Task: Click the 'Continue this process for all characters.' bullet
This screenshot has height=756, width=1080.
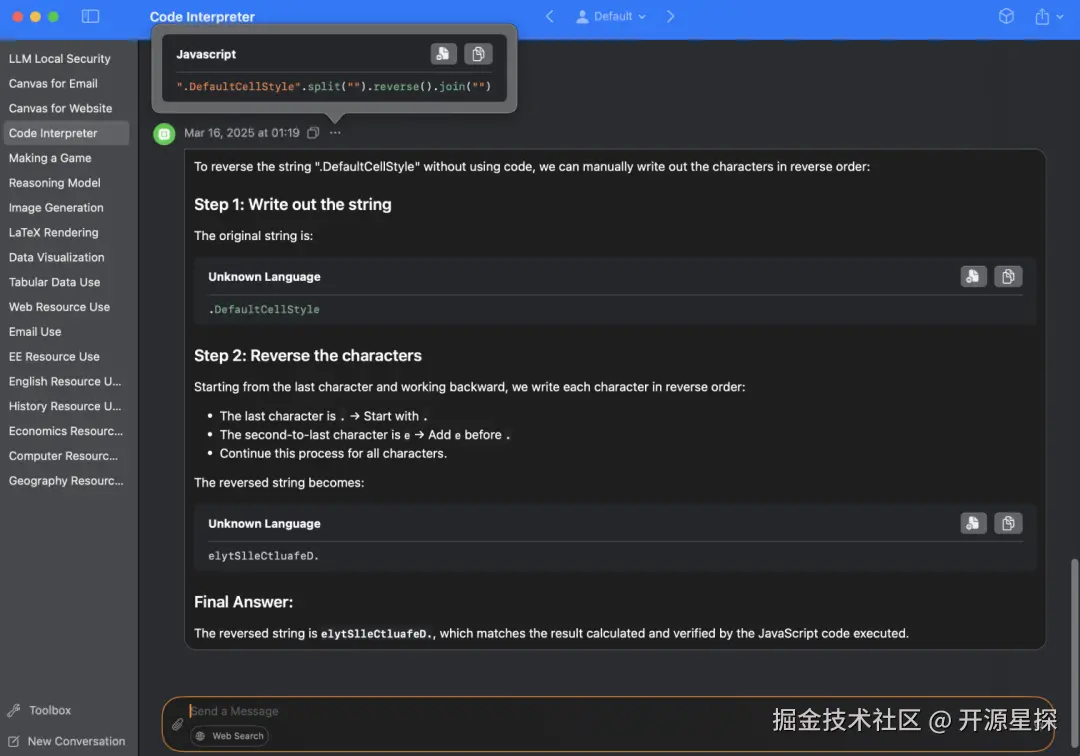Action: coord(333,453)
